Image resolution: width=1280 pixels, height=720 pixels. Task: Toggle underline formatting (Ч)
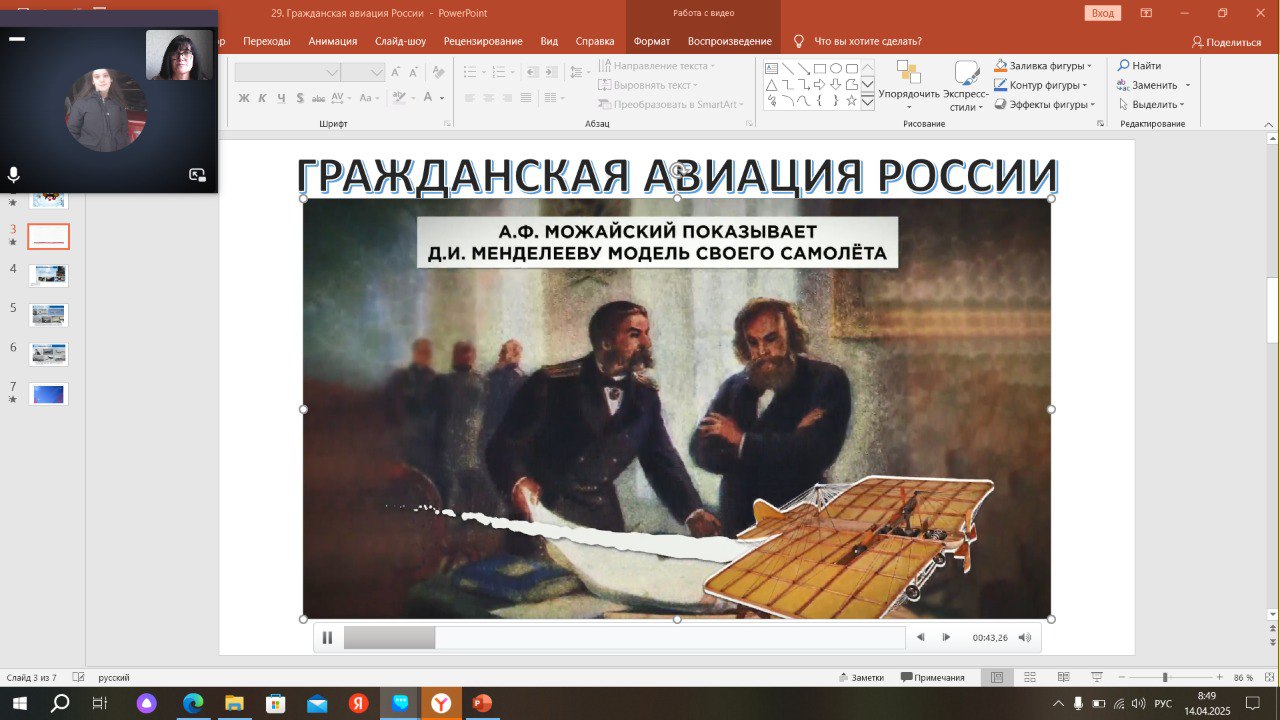point(281,98)
